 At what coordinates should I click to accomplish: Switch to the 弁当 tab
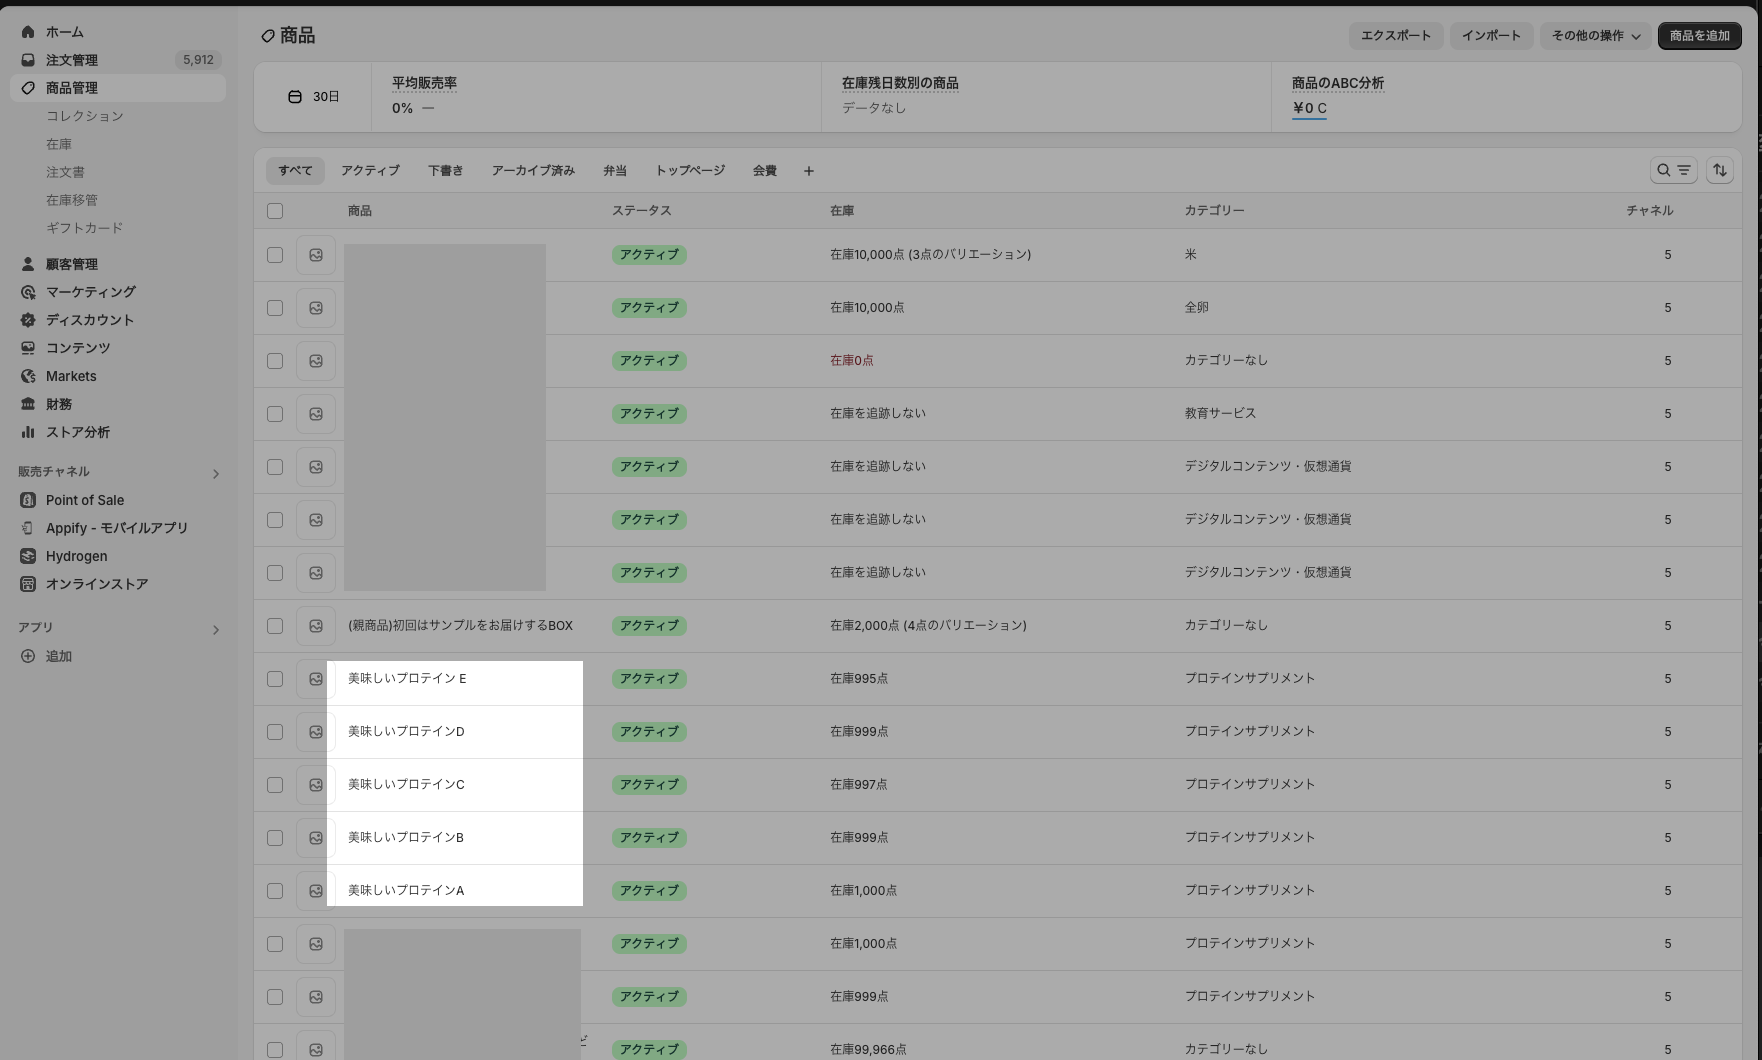(x=615, y=171)
